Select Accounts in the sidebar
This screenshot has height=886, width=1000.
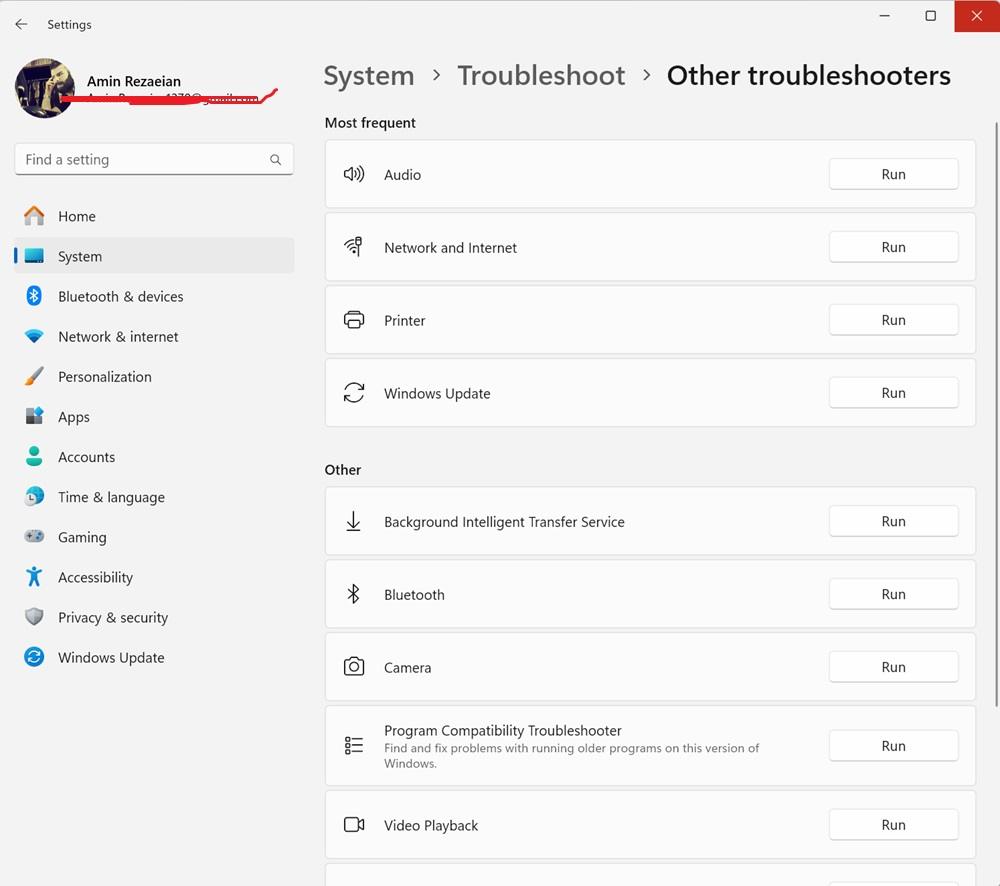coord(86,457)
